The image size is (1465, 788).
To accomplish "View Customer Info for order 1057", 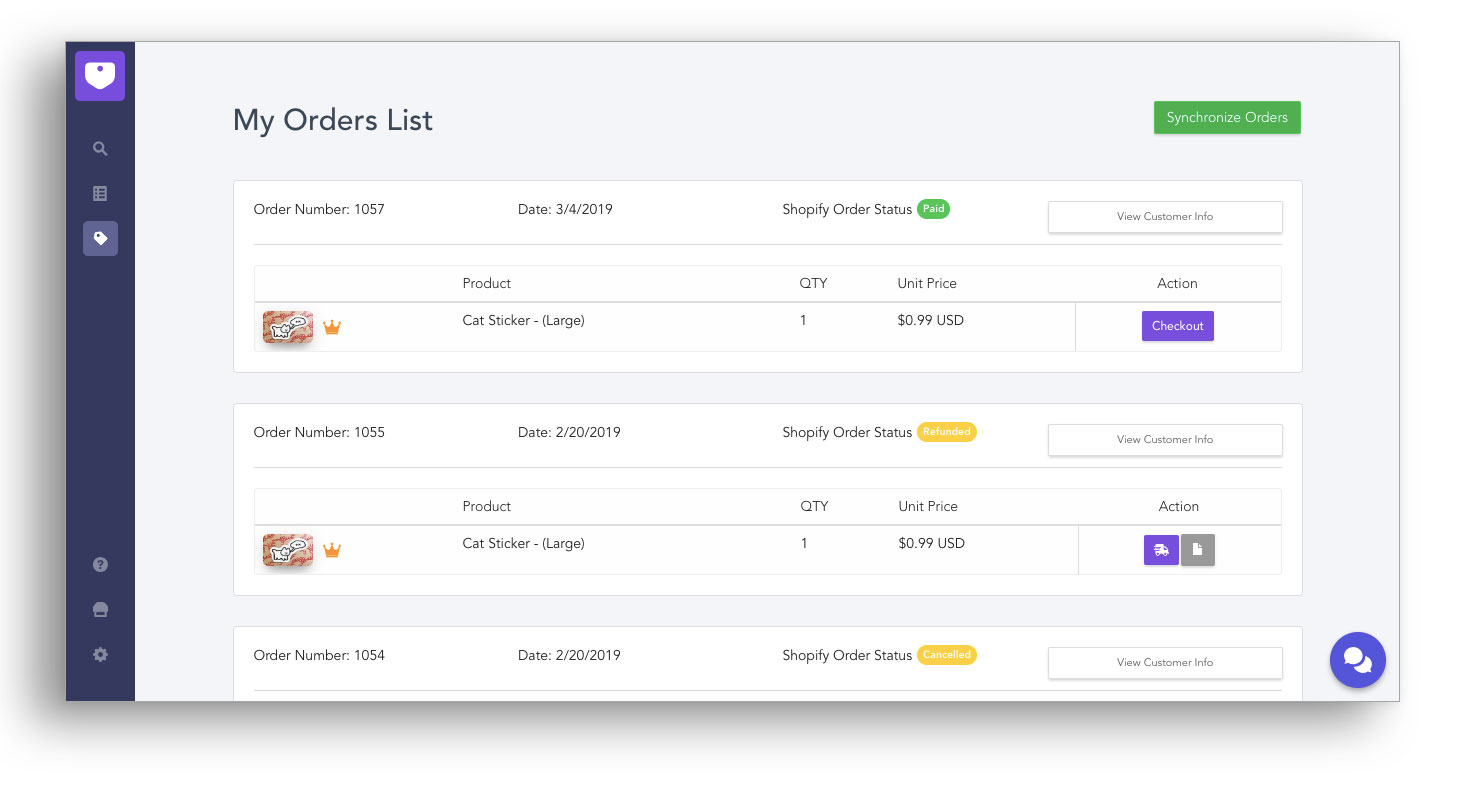I will [1165, 216].
